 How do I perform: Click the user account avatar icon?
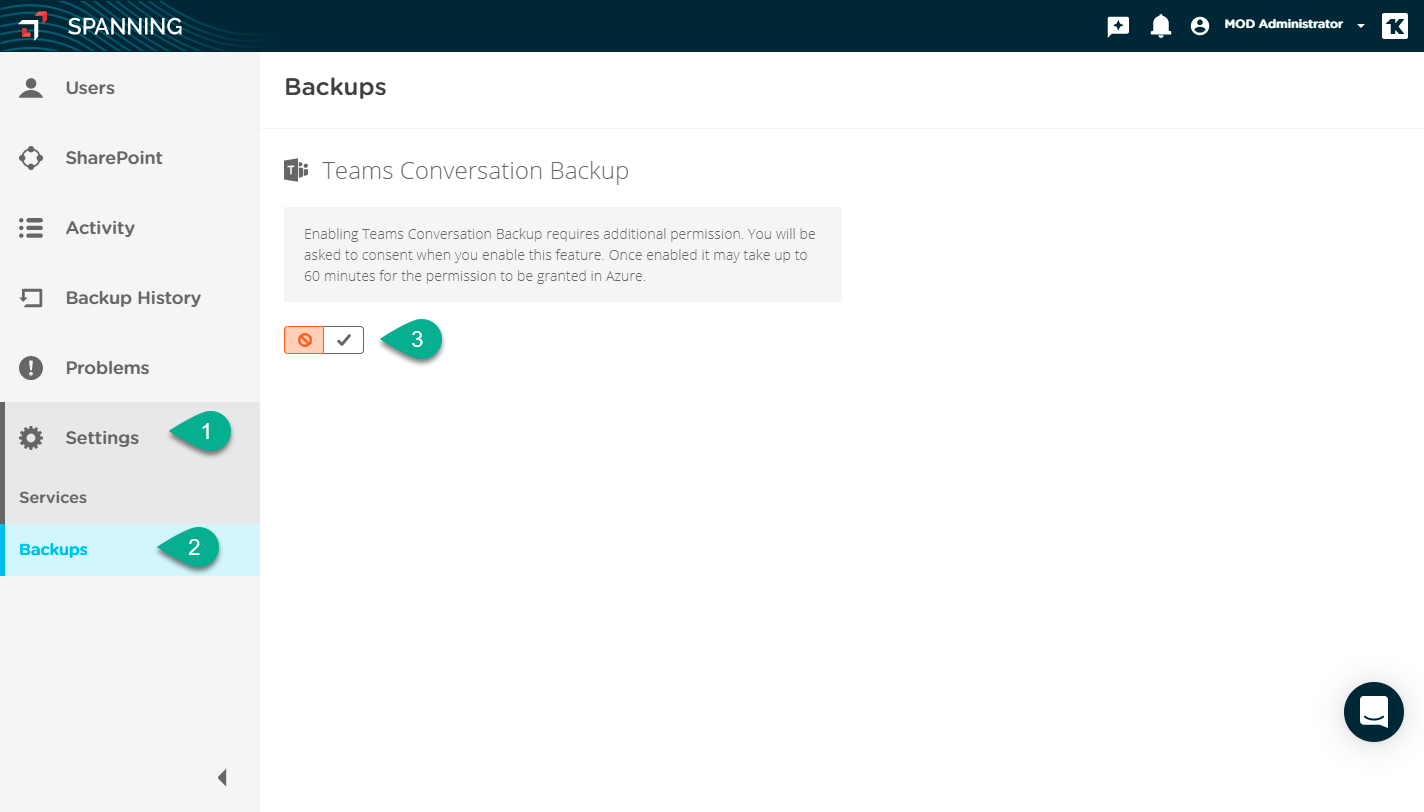tap(1200, 27)
